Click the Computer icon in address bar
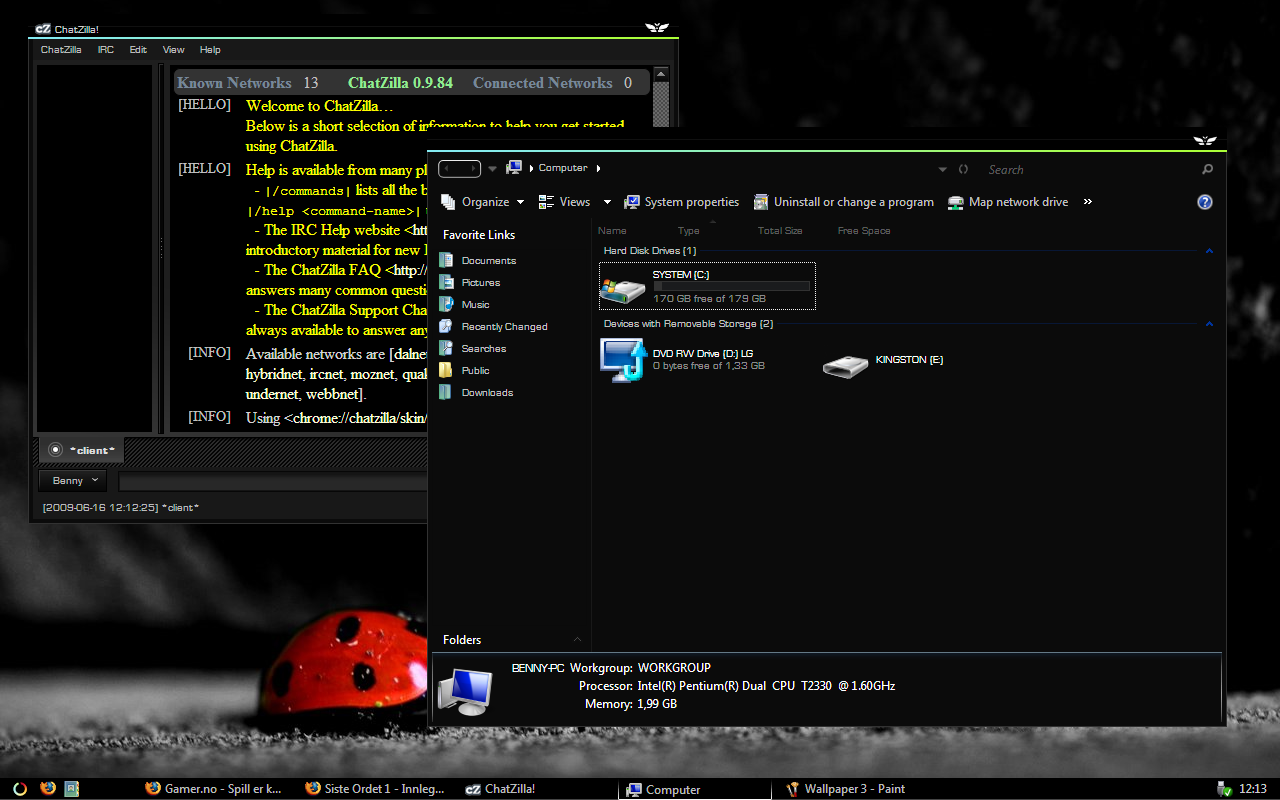This screenshot has width=1280, height=800. pos(514,168)
